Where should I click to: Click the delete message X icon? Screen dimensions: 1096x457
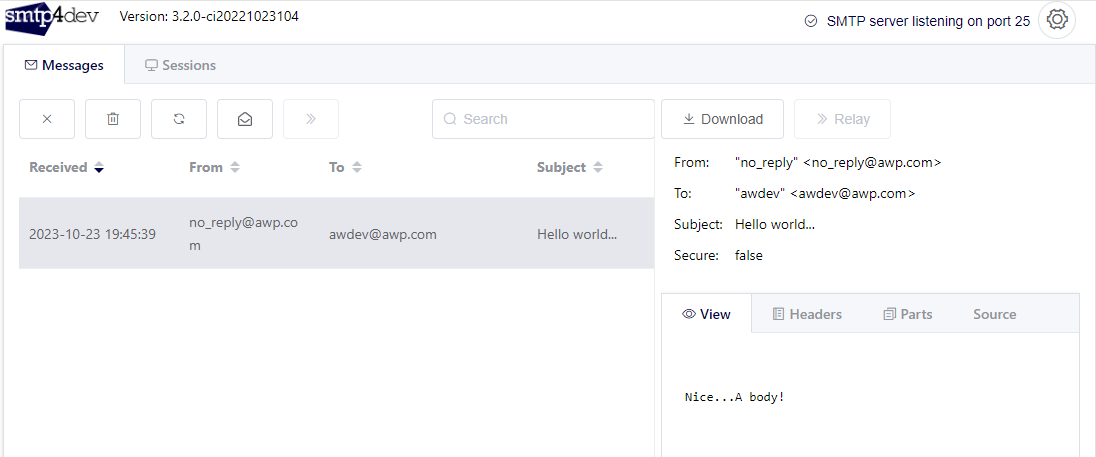[47, 119]
